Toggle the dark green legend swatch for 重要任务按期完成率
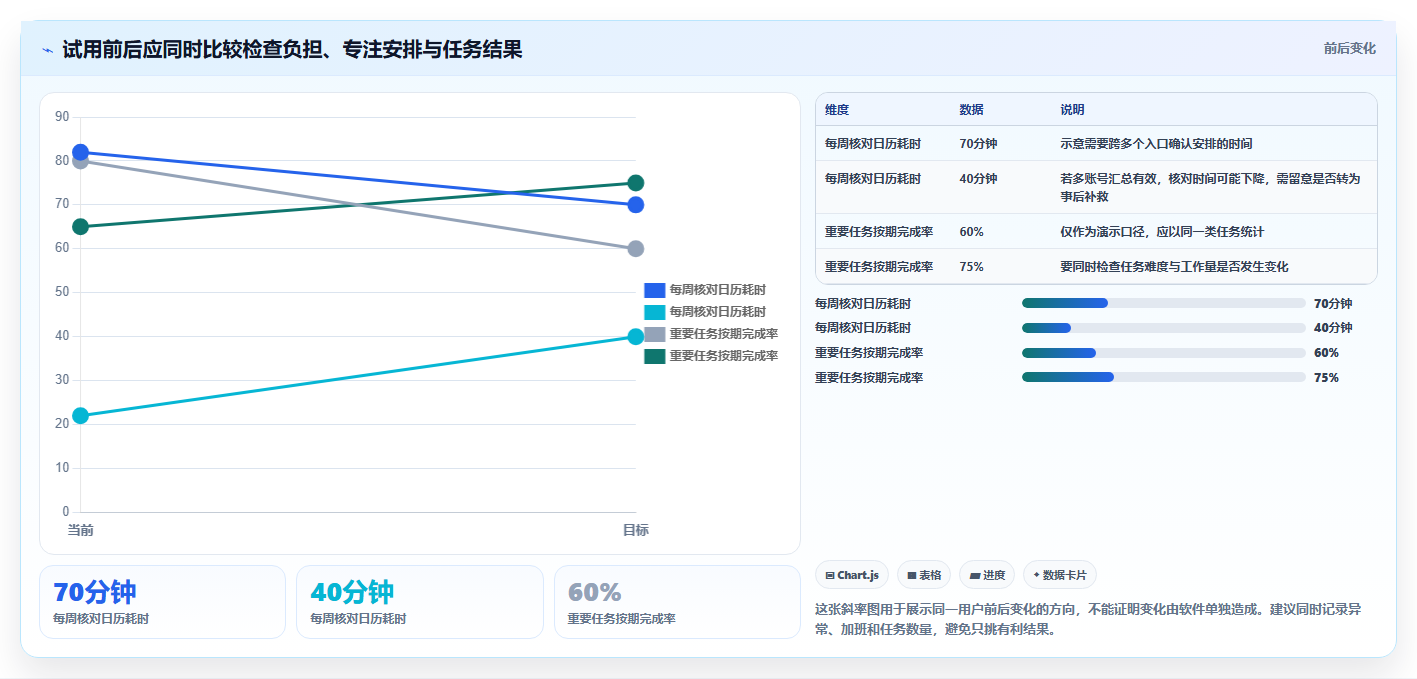Screen dimensions: 1417x679 [x=654, y=356]
